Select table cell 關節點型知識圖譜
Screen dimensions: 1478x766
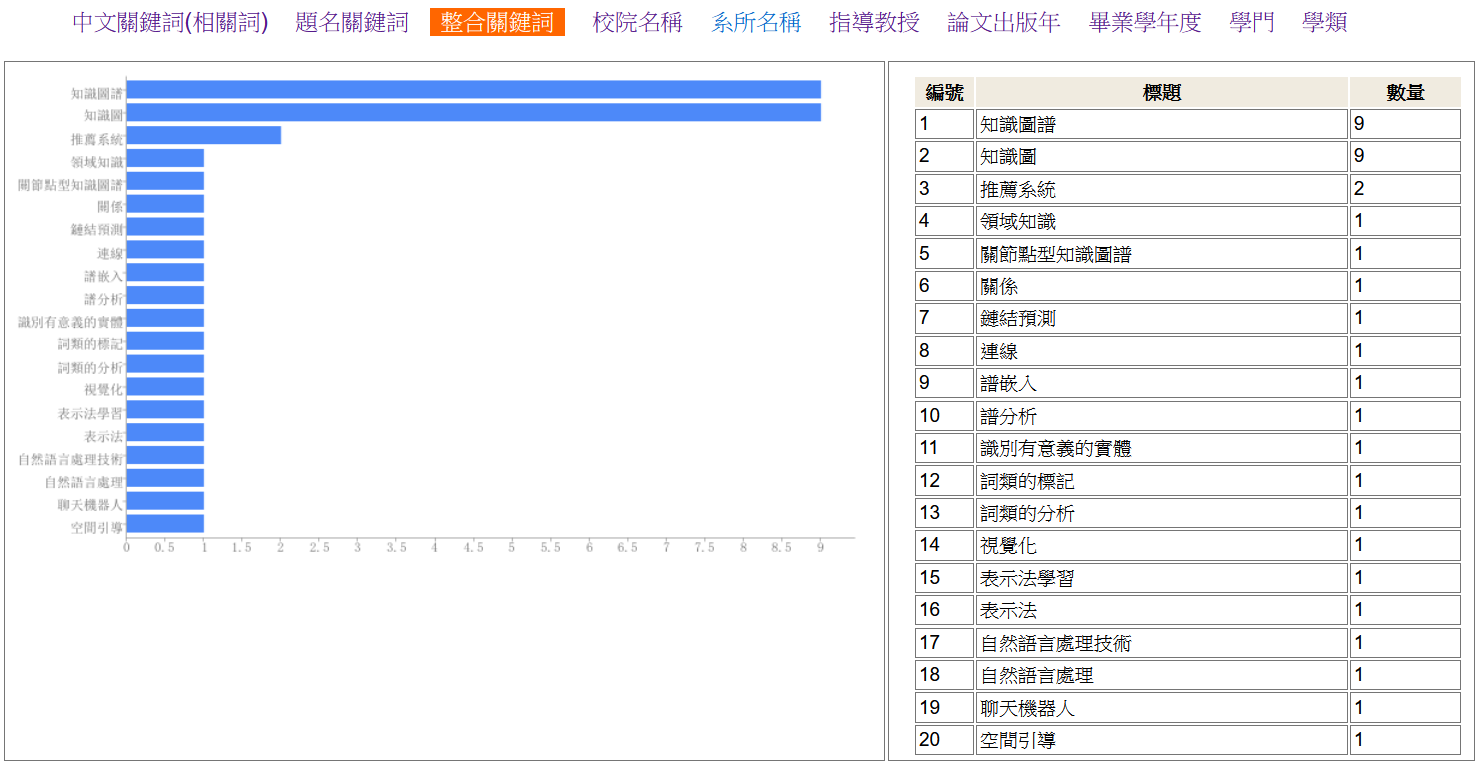tap(1162, 254)
